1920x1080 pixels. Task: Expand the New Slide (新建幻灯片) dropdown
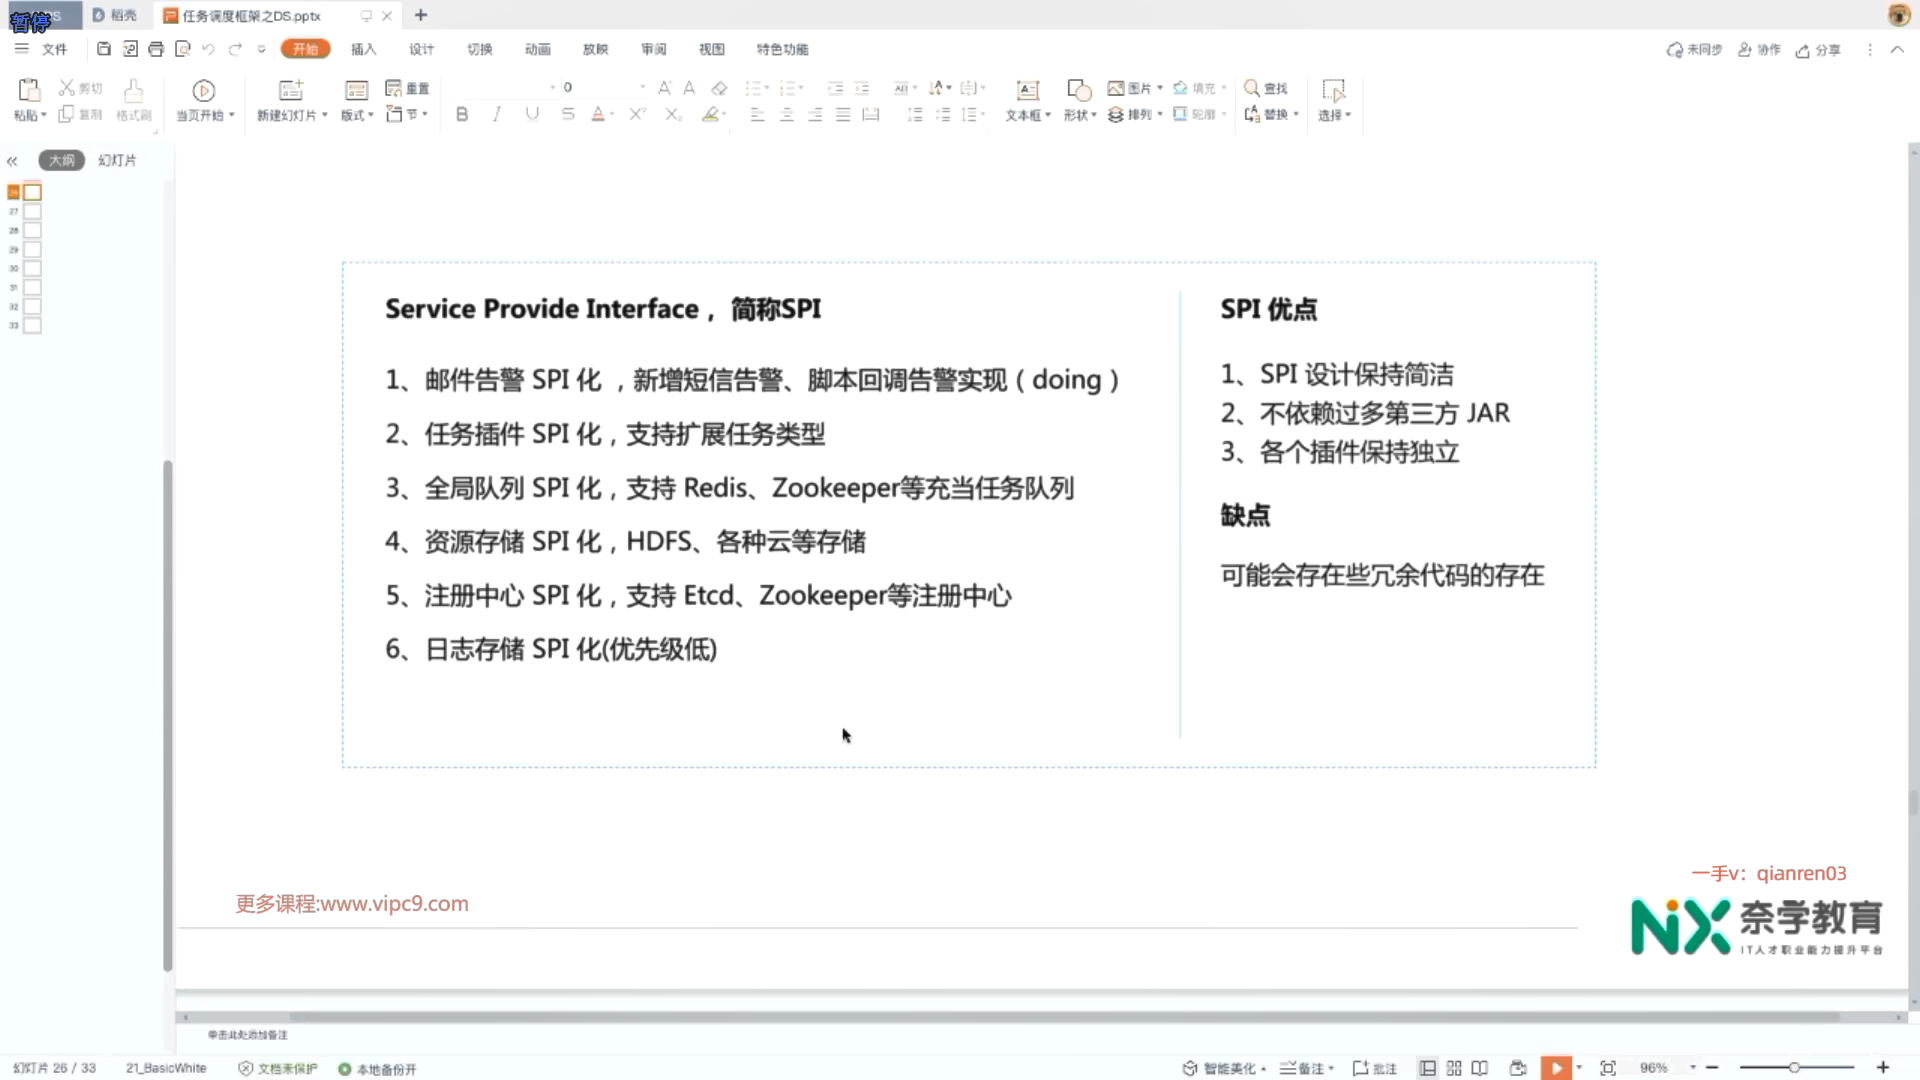(x=324, y=116)
